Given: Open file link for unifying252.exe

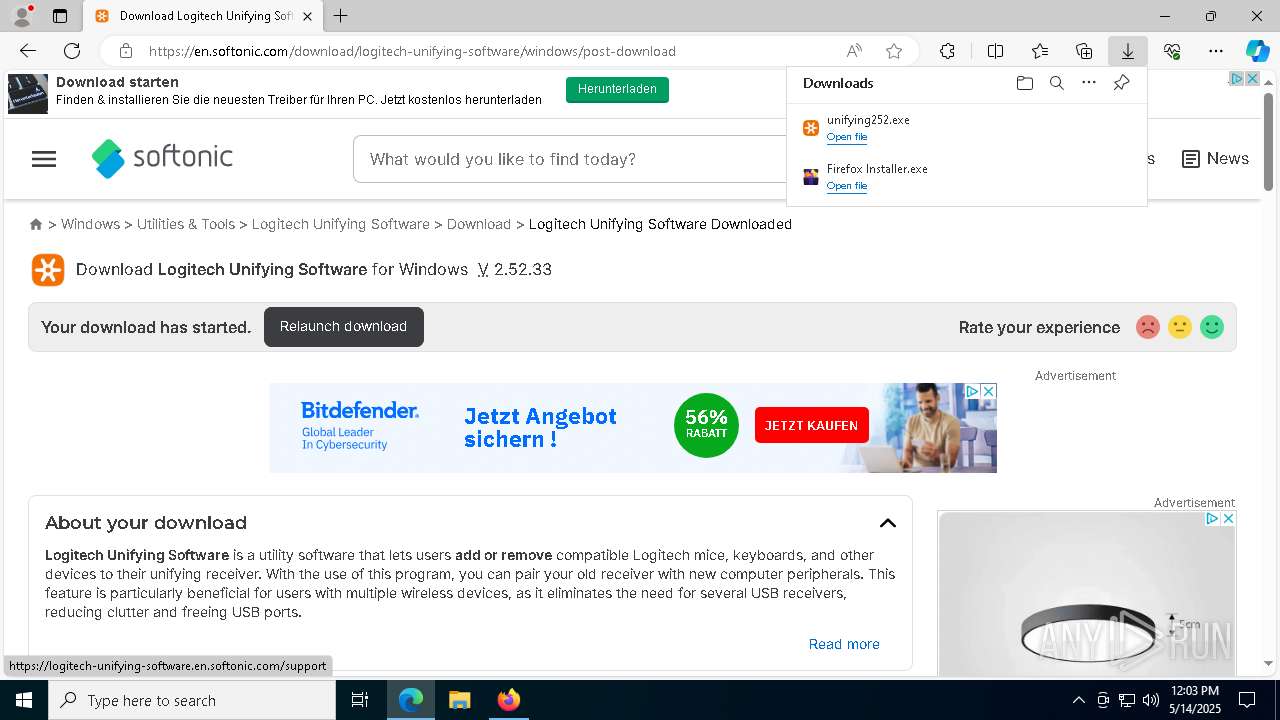Looking at the screenshot, I should tap(847, 137).
